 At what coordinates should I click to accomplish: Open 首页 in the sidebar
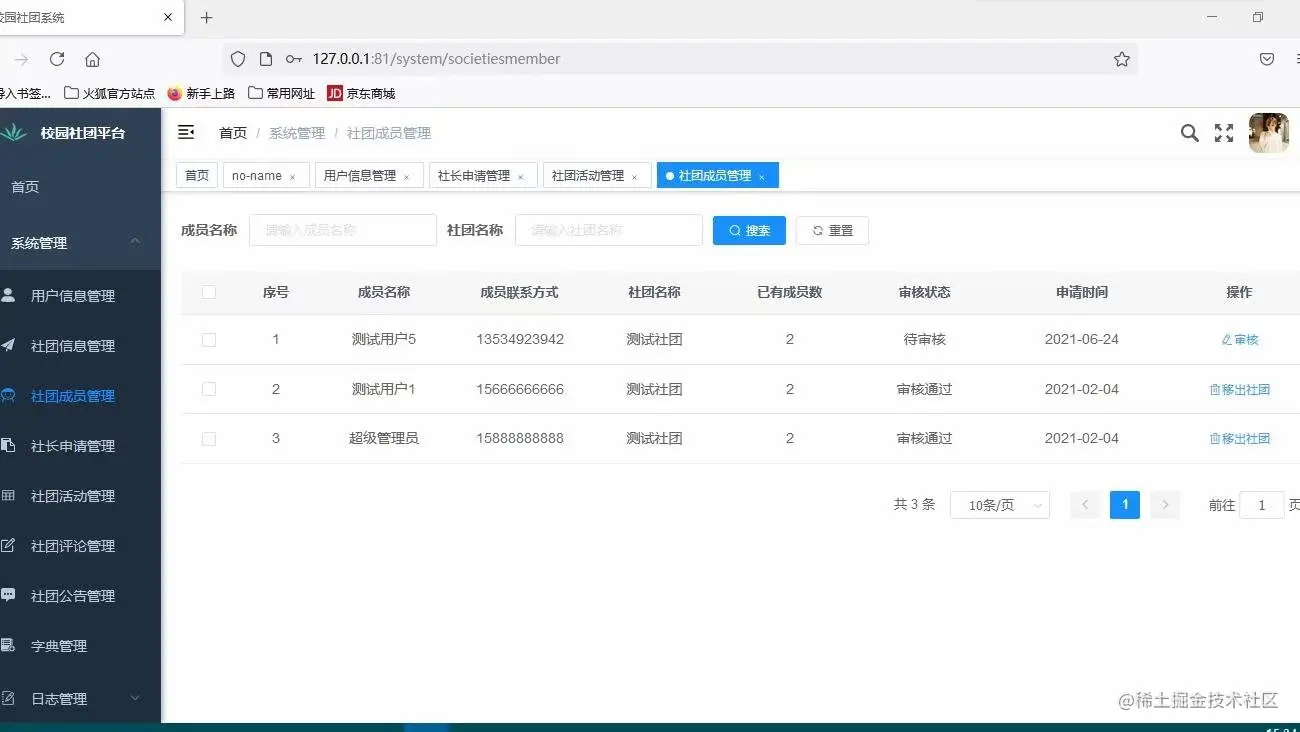point(80,187)
